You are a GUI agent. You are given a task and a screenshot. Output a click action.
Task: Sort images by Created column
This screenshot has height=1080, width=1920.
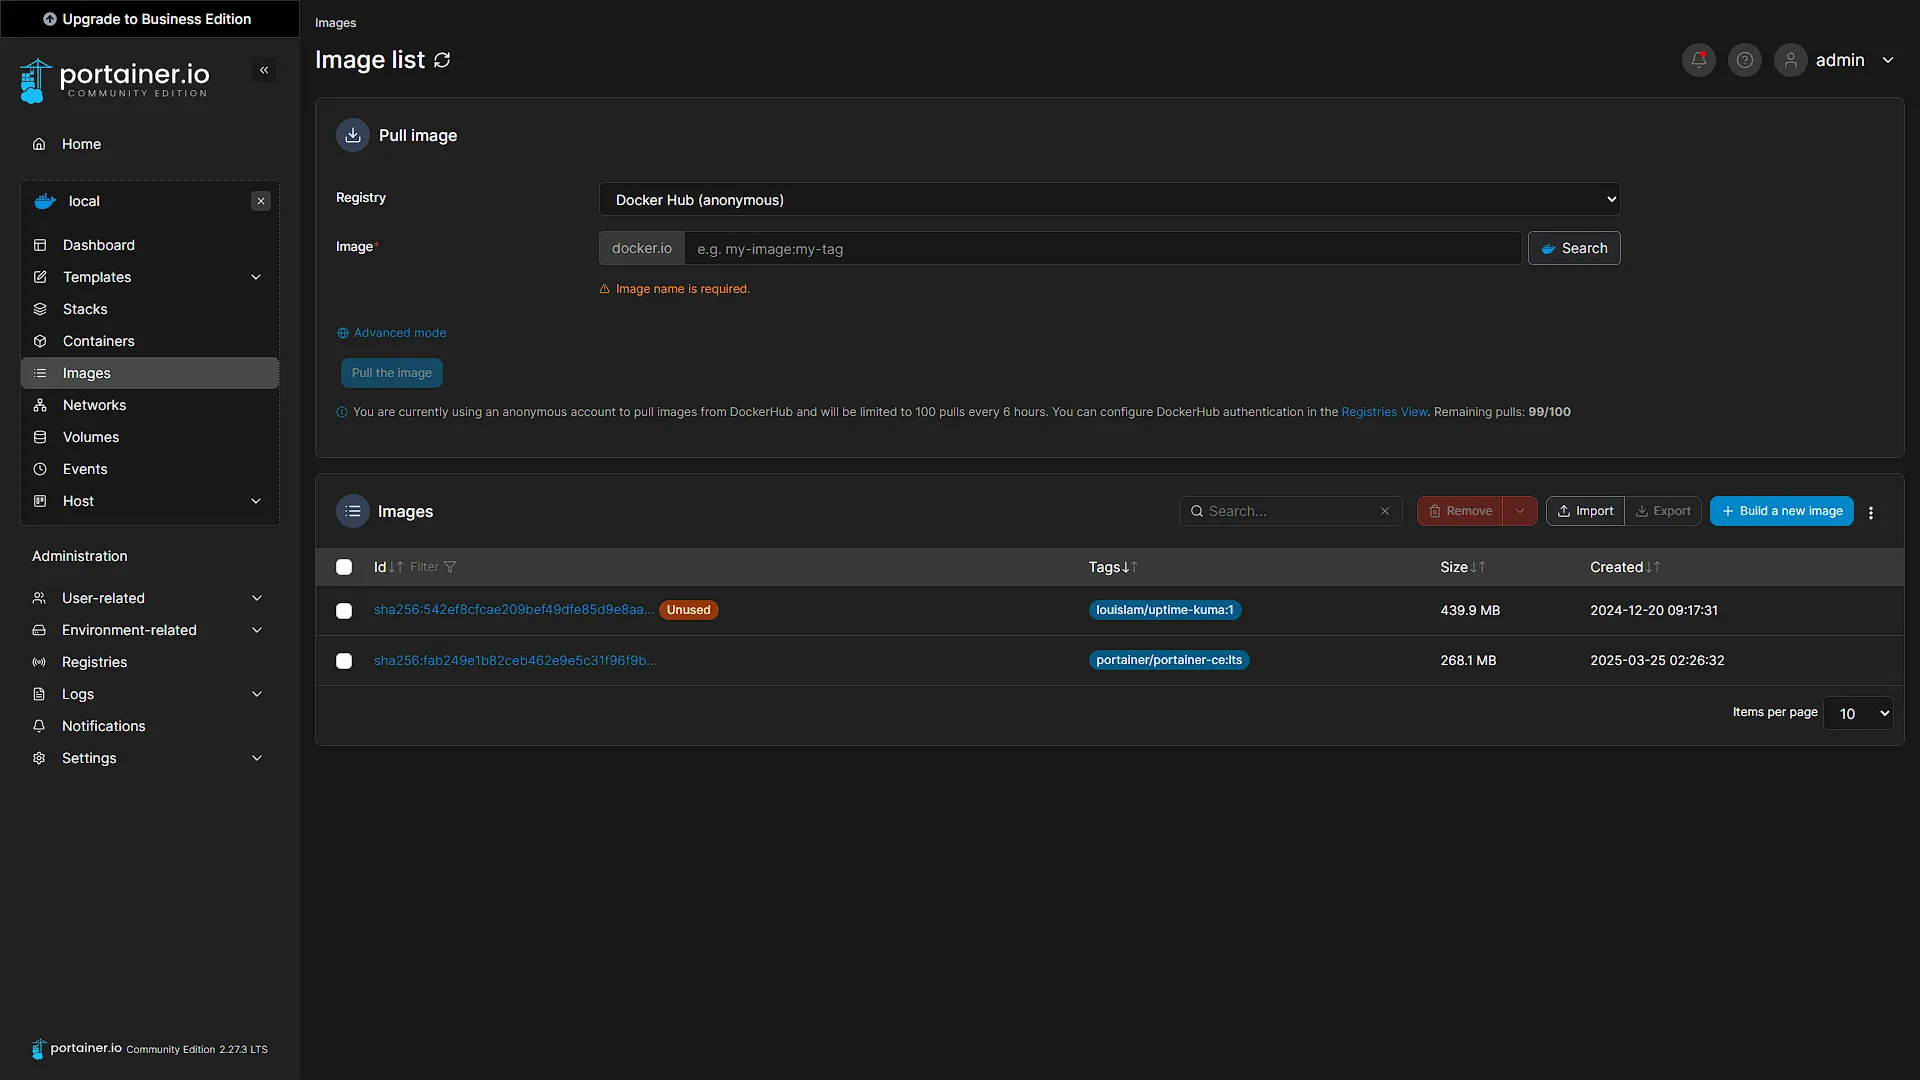click(1625, 567)
